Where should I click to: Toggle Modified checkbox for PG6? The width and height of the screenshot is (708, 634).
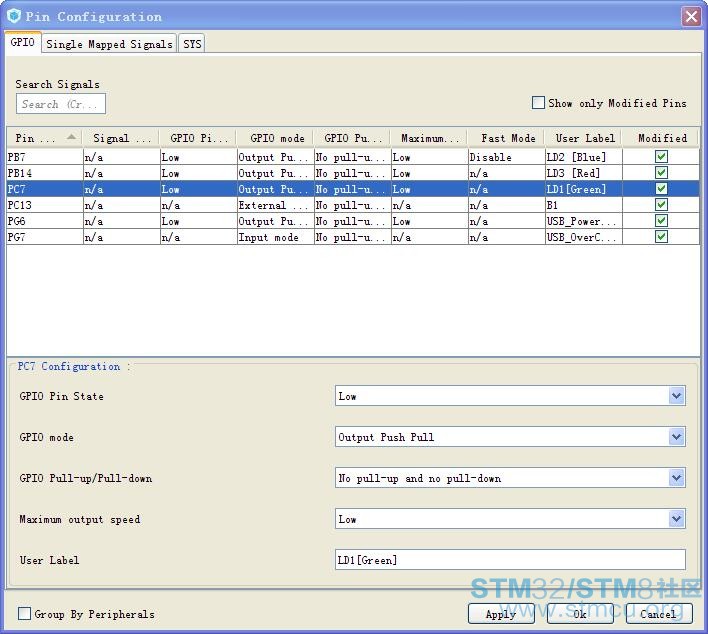[x=661, y=221]
